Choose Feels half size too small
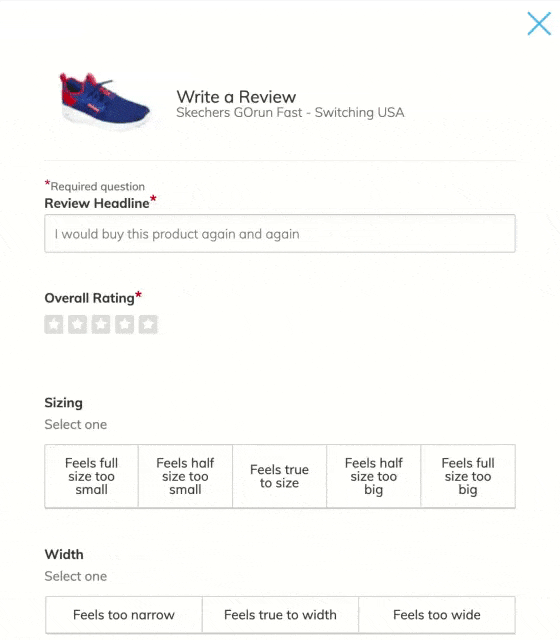This screenshot has height=640, width=560. (185, 476)
